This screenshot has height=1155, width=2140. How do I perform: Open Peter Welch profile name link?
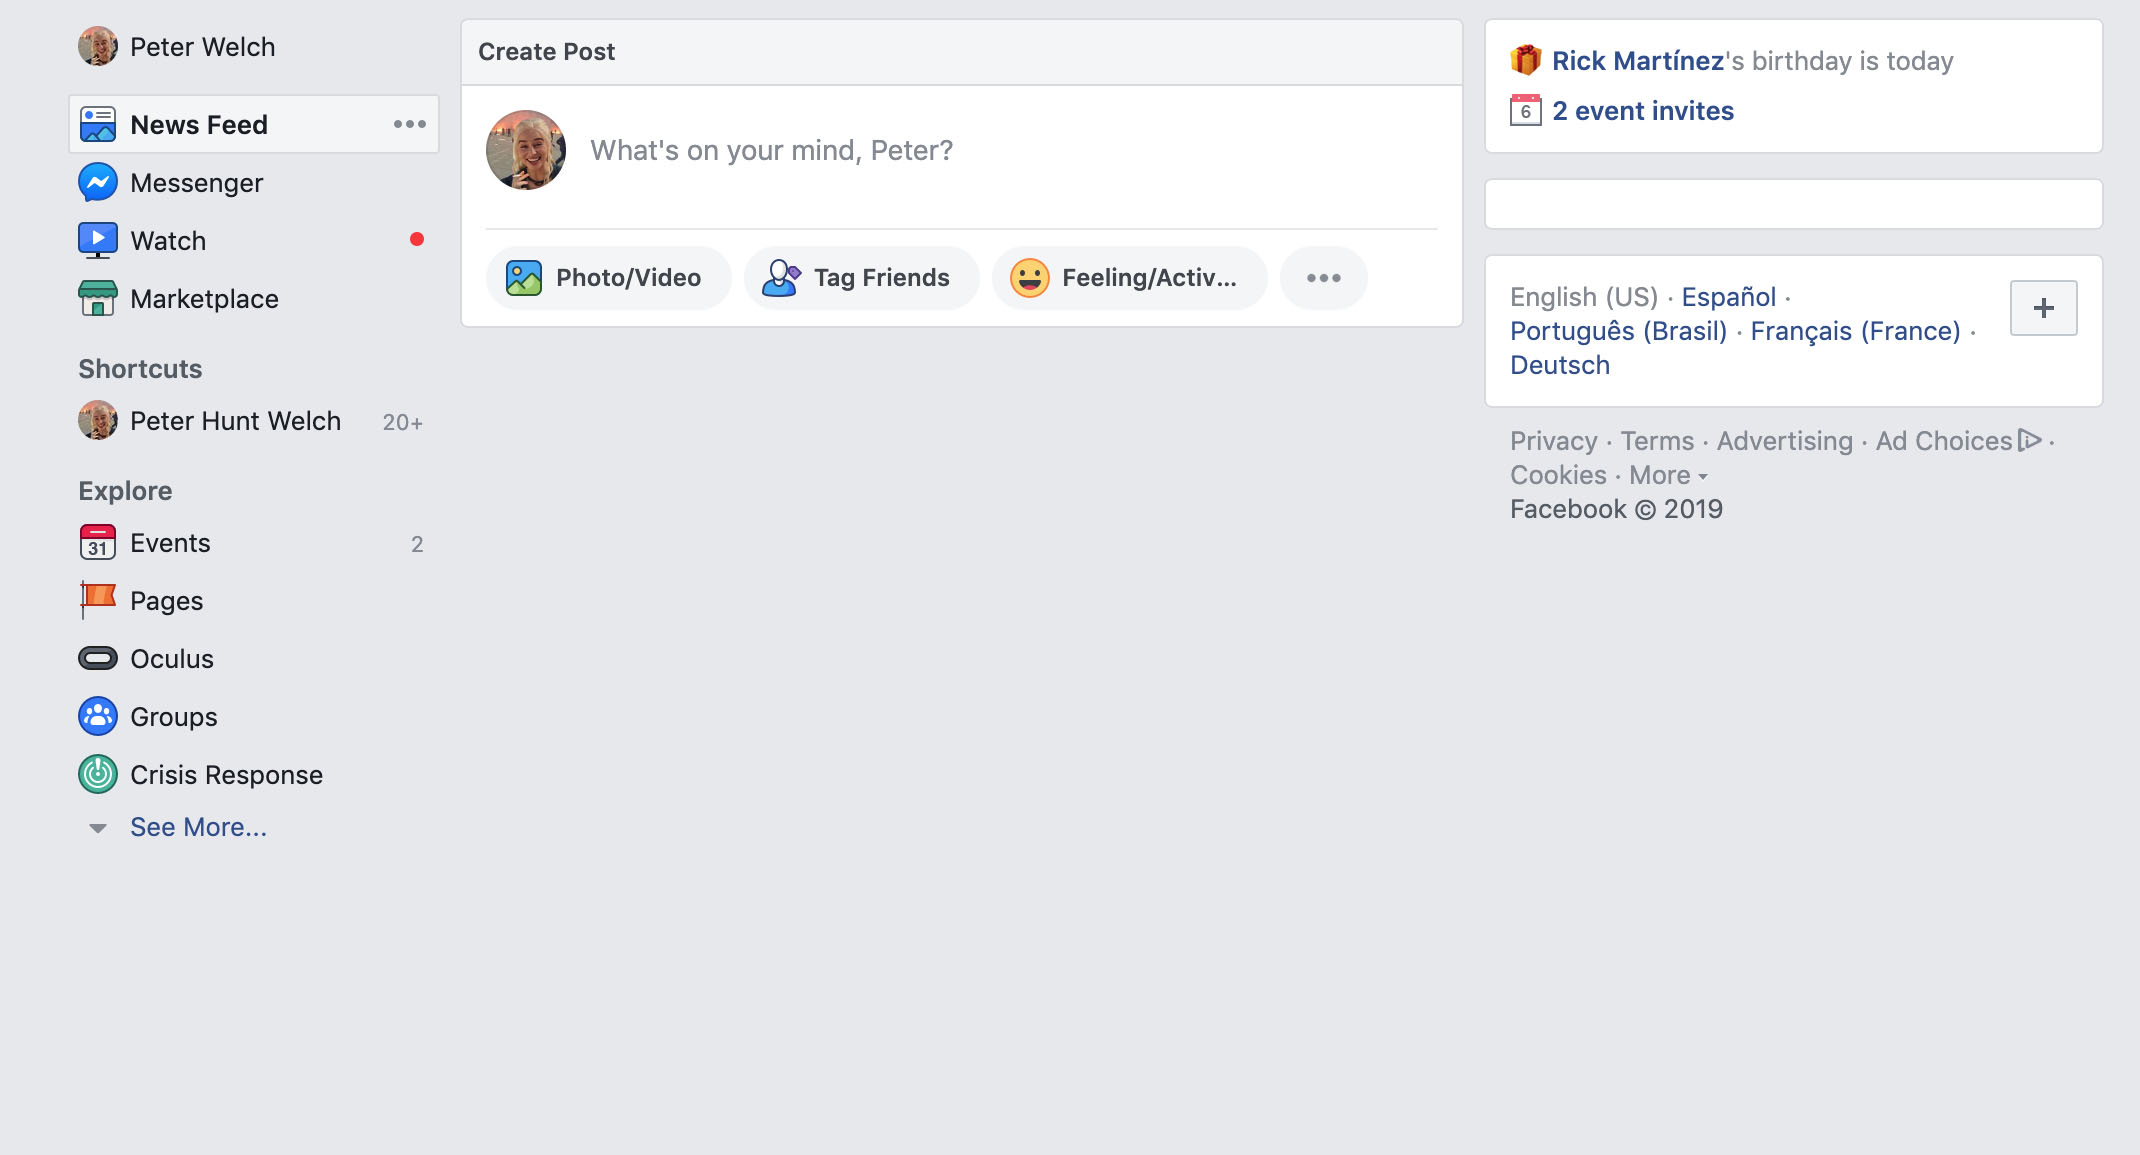pyautogui.click(x=202, y=47)
